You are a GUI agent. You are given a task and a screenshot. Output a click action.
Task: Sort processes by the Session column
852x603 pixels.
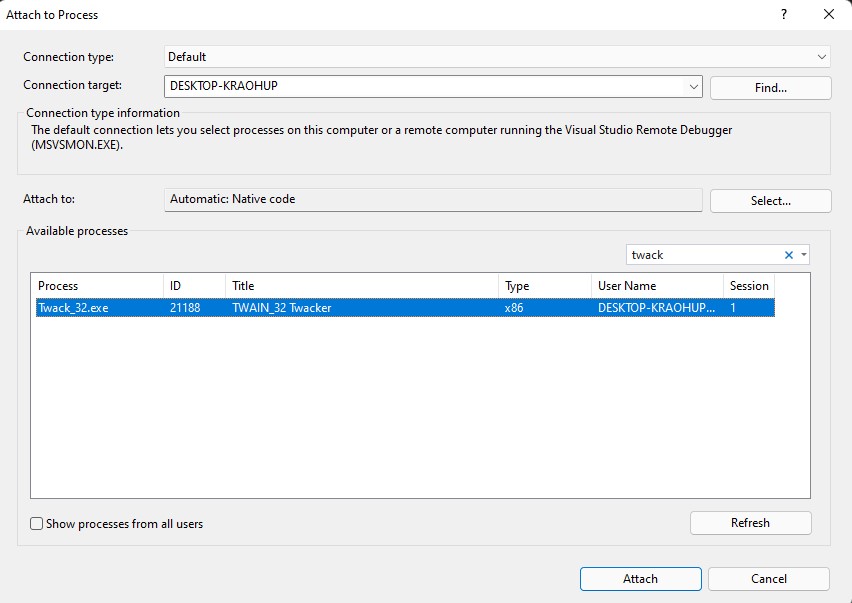point(748,285)
